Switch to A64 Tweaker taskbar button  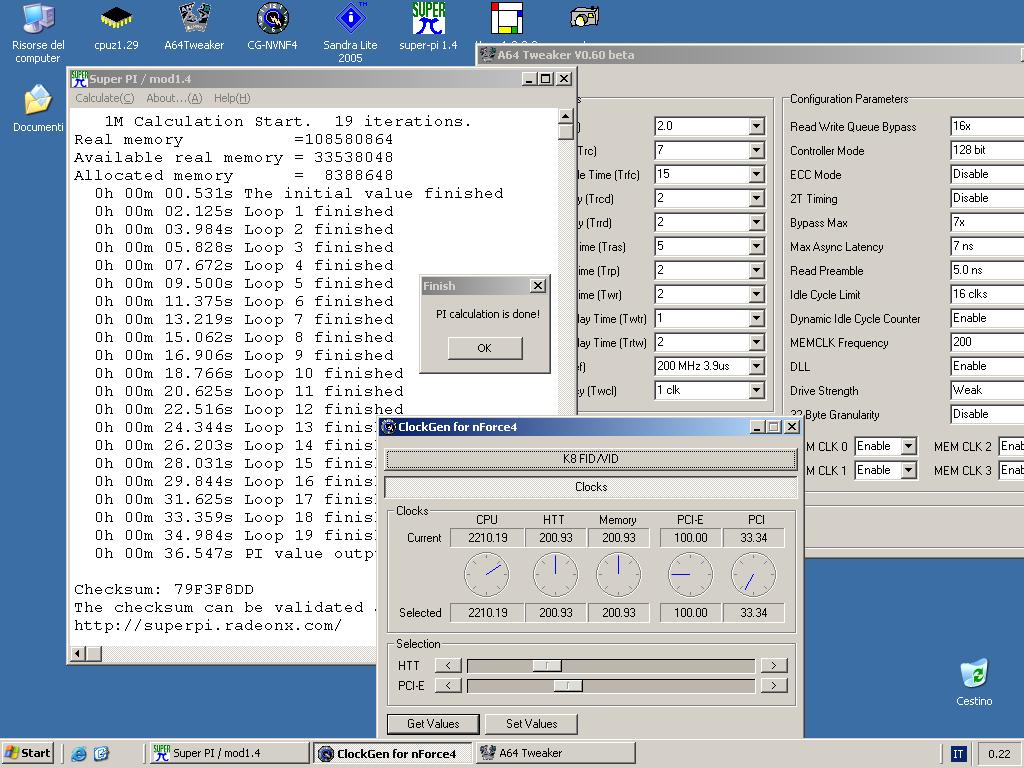point(556,753)
